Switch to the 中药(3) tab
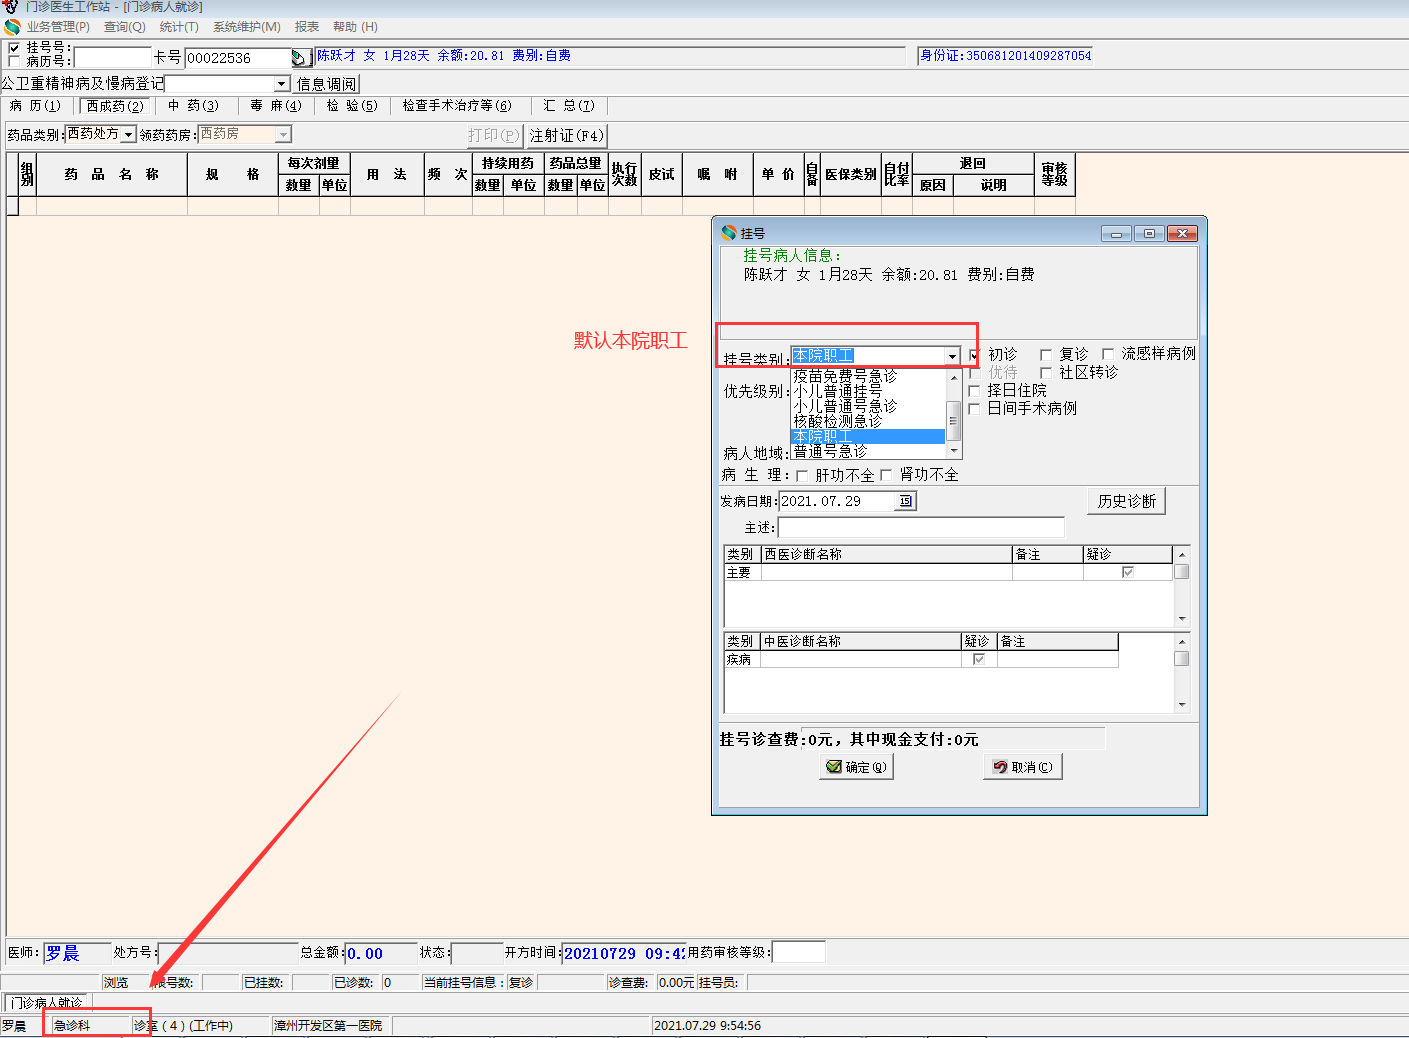1409x1038 pixels. tap(193, 106)
